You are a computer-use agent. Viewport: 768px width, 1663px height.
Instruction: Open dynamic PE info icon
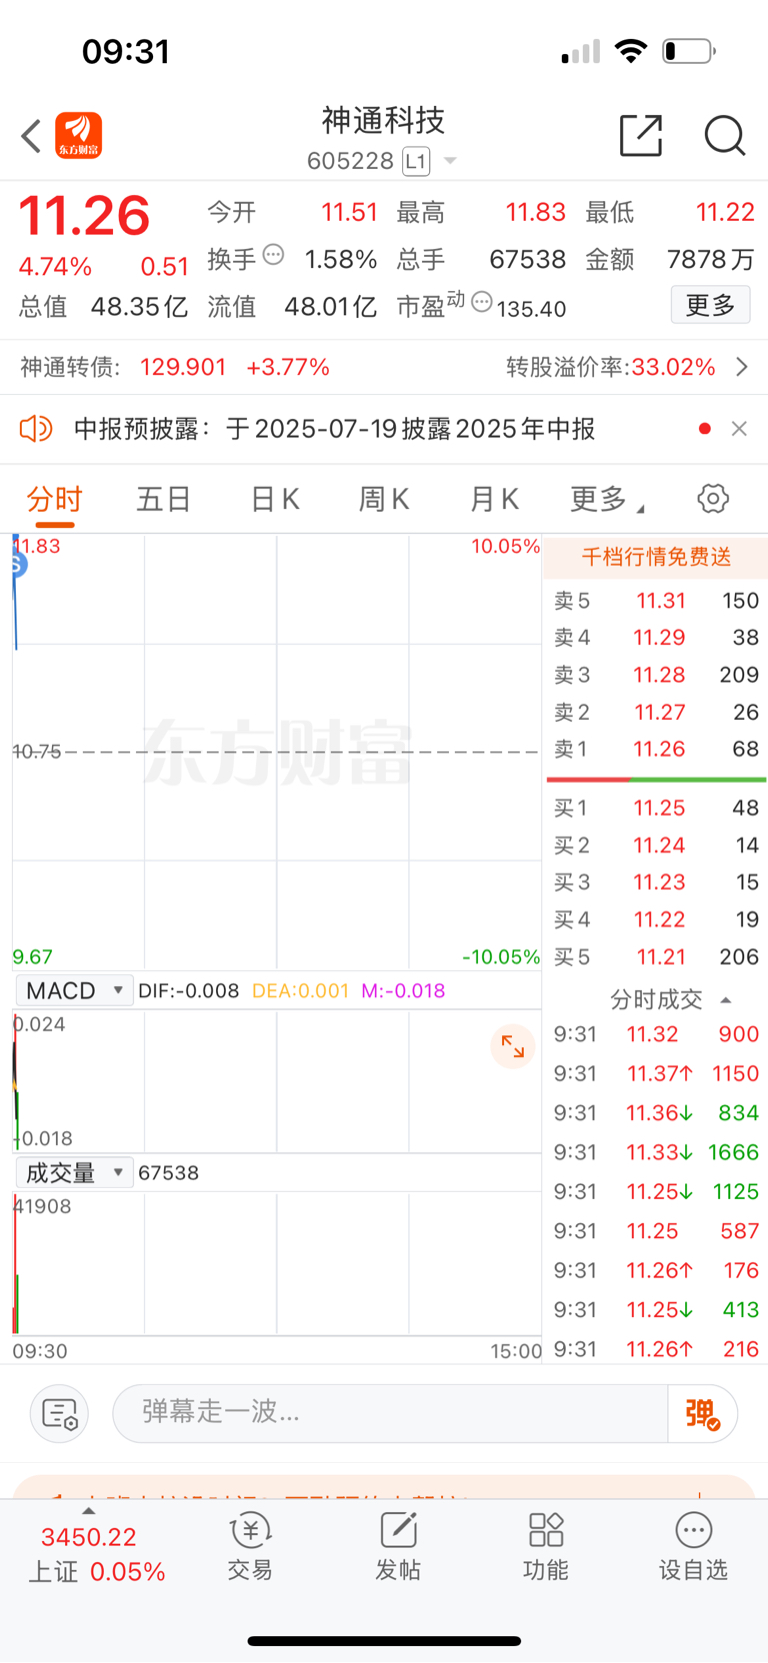481,302
